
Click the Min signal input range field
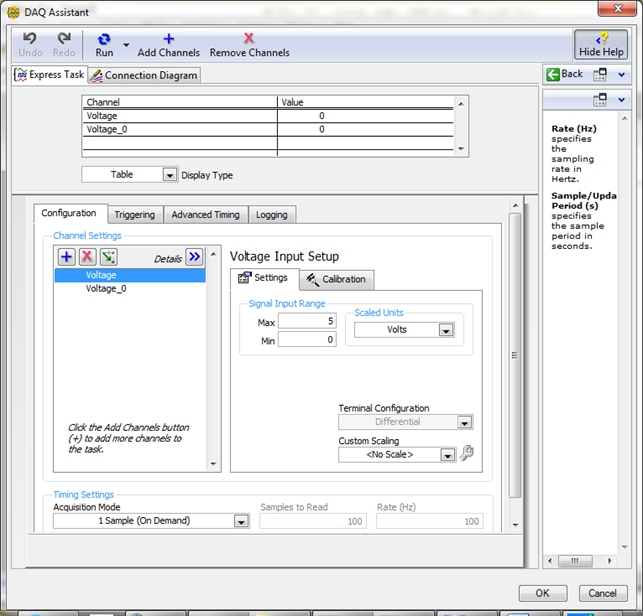pyautogui.click(x=307, y=340)
